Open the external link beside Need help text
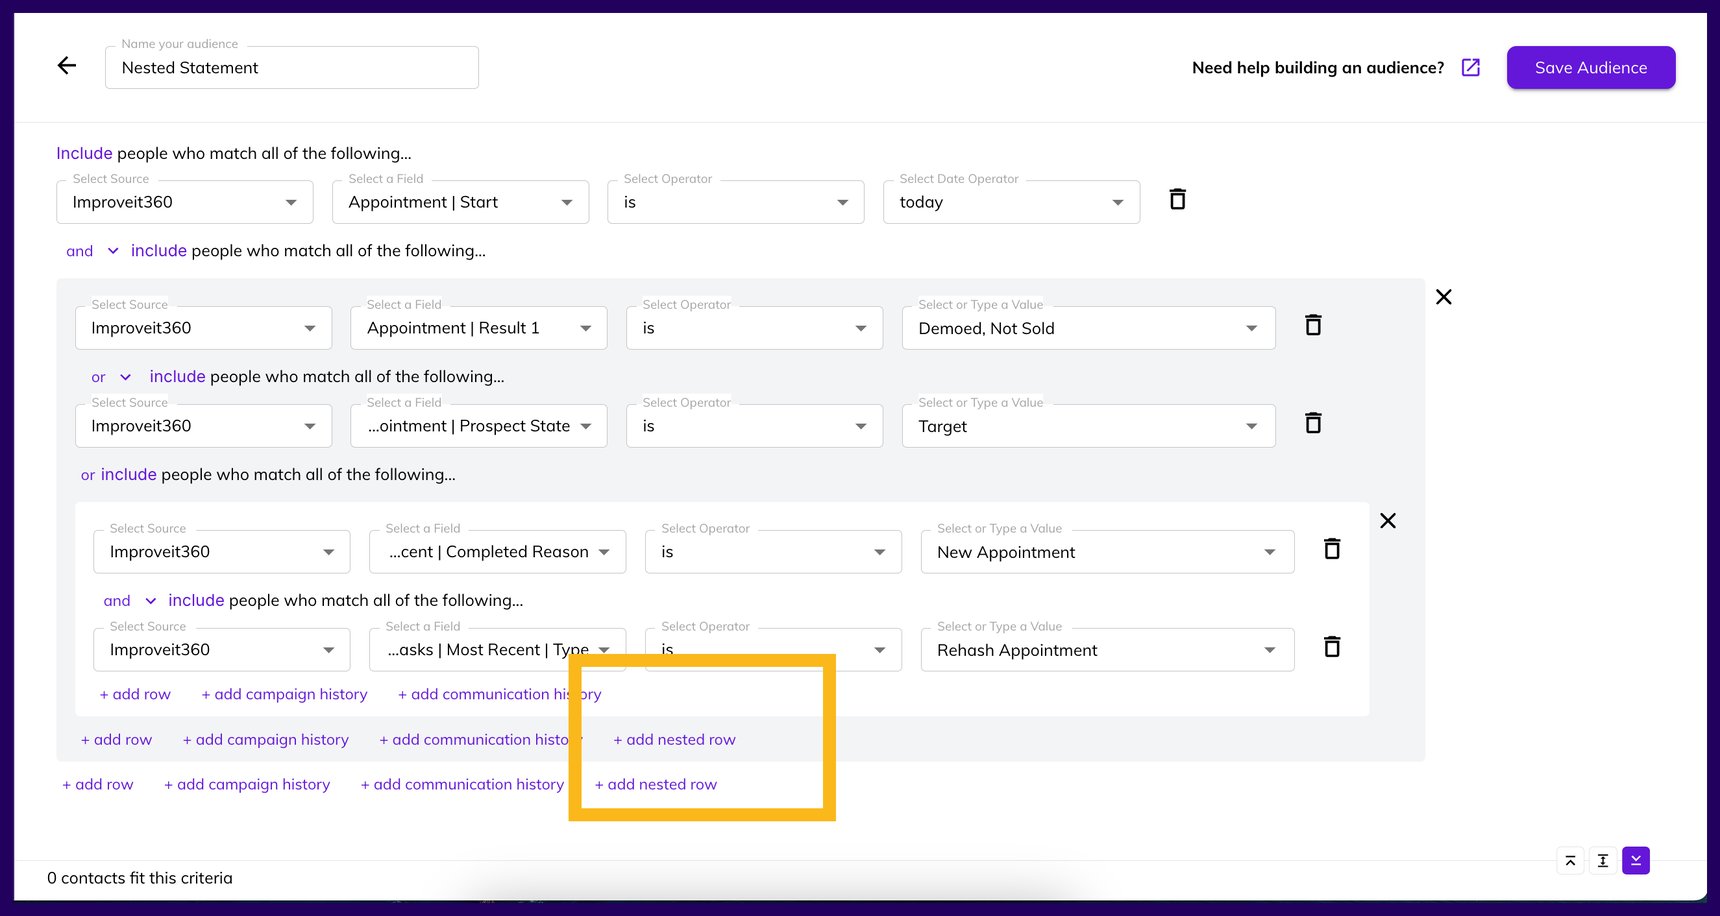1720x916 pixels. 1470,67
